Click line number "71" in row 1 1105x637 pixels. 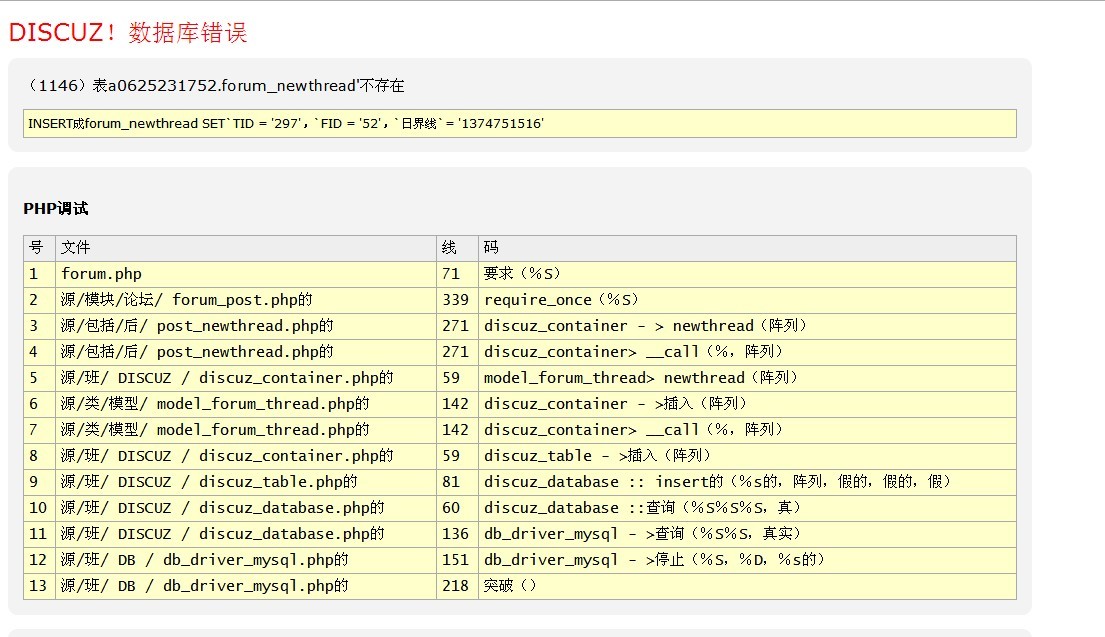point(451,273)
